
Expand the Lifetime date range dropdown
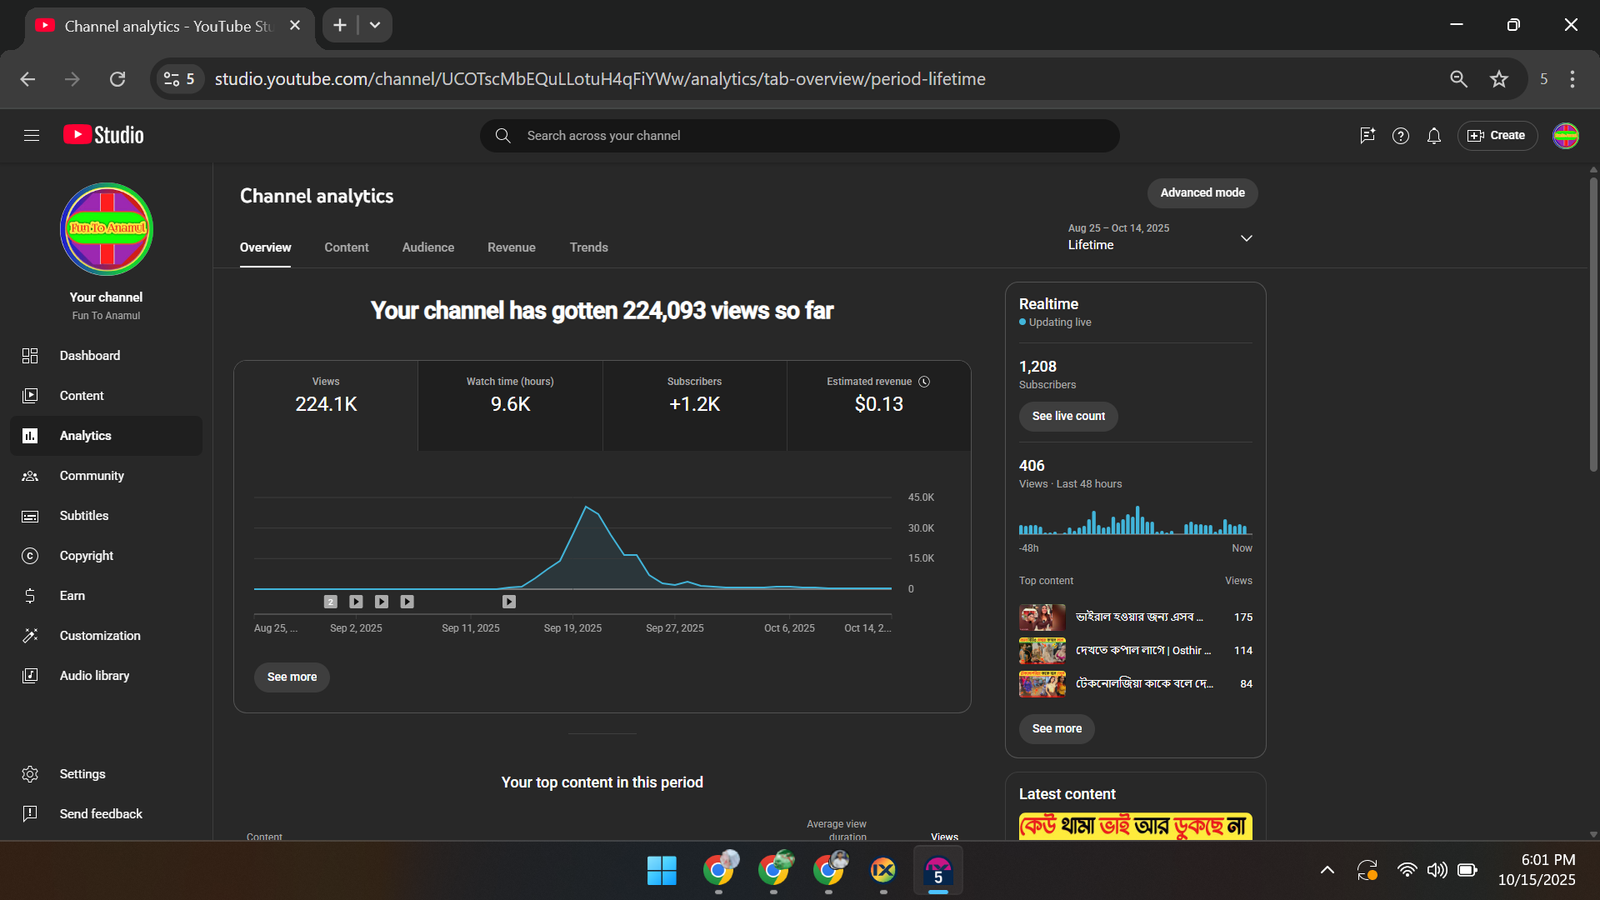click(x=1246, y=238)
